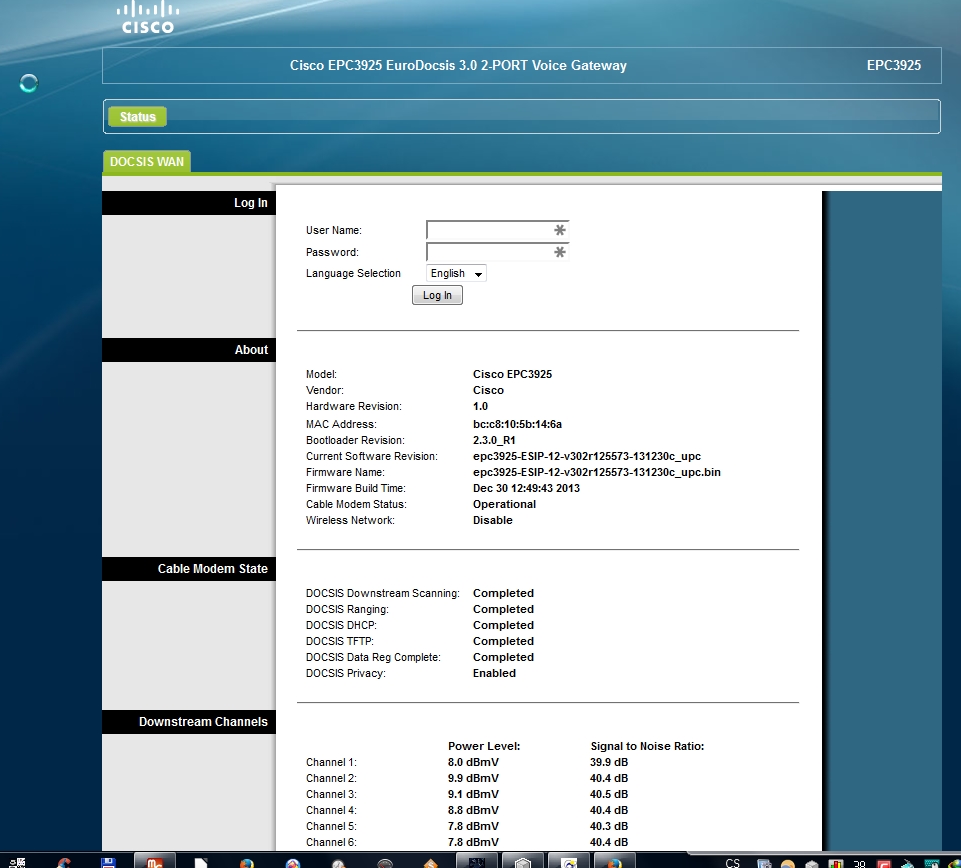Click the 'DOCSIS Privacy:' label
Image resolution: width=961 pixels, height=868 pixels.
[346, 673]
